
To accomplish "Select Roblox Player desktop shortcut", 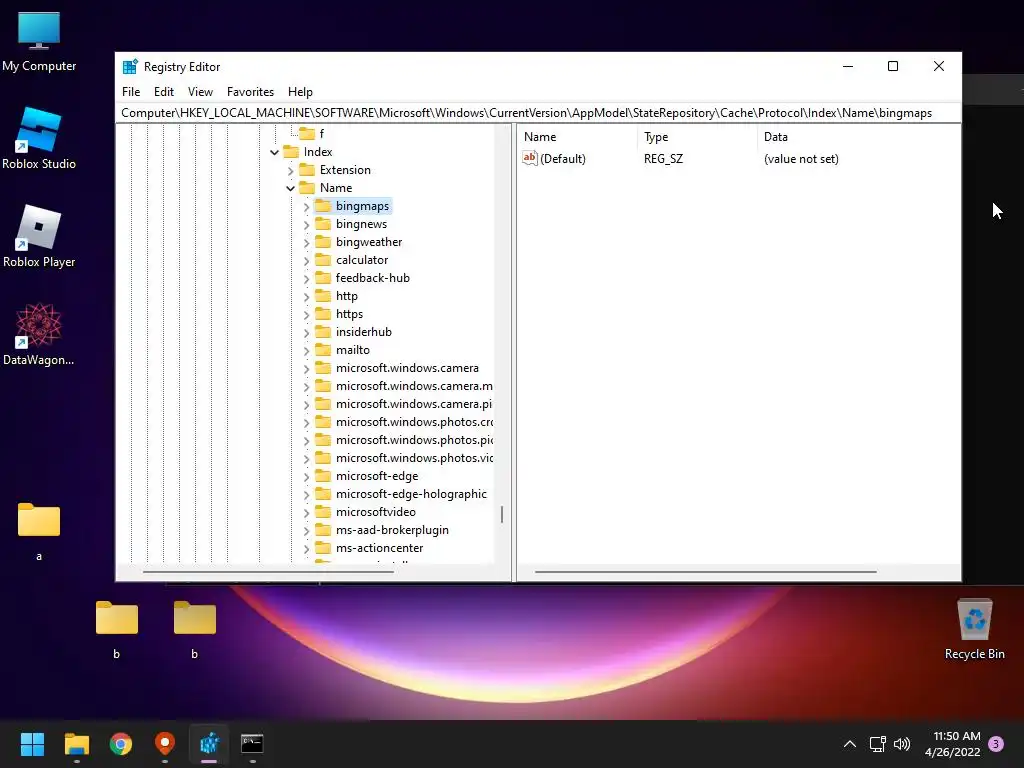I will [39, 236].
